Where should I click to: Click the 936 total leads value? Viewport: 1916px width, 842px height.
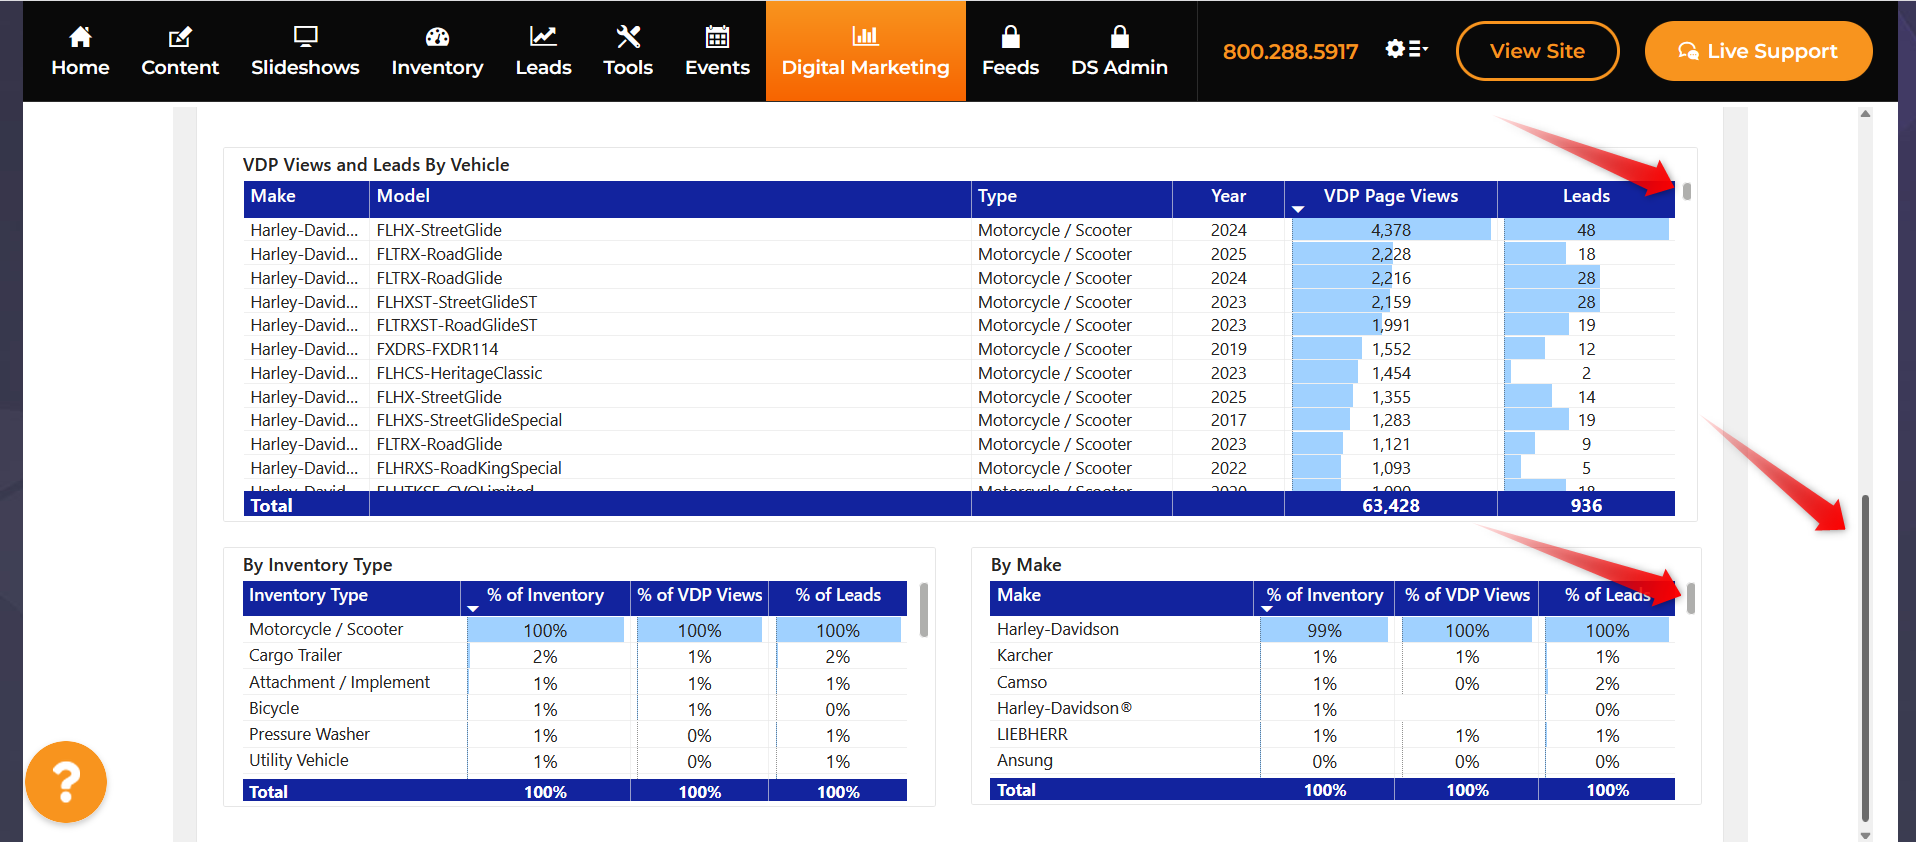click(1586, 506)
